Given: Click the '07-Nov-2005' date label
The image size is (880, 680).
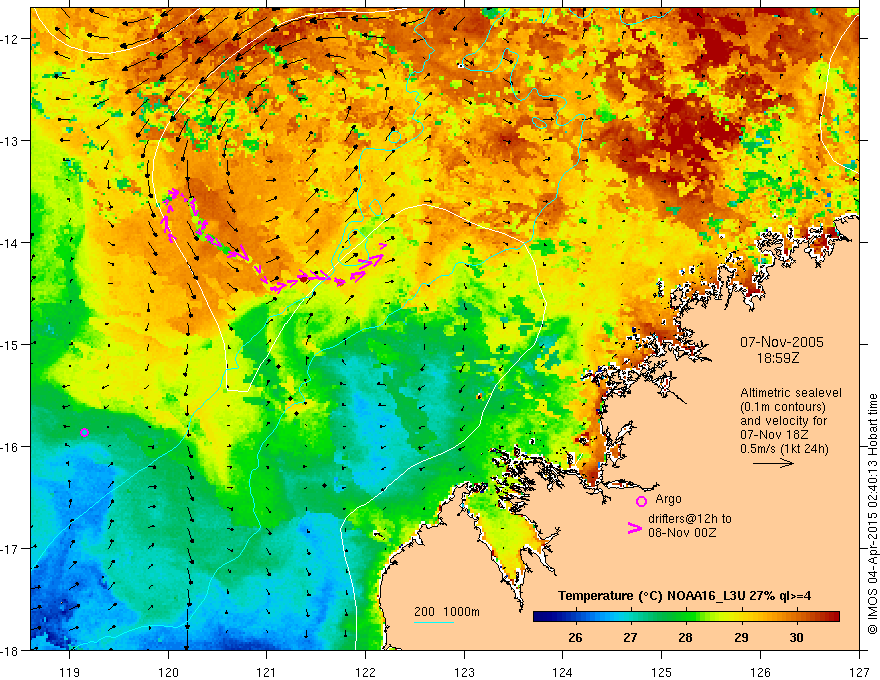Looking at the screenshot, I should coord(781,342).
